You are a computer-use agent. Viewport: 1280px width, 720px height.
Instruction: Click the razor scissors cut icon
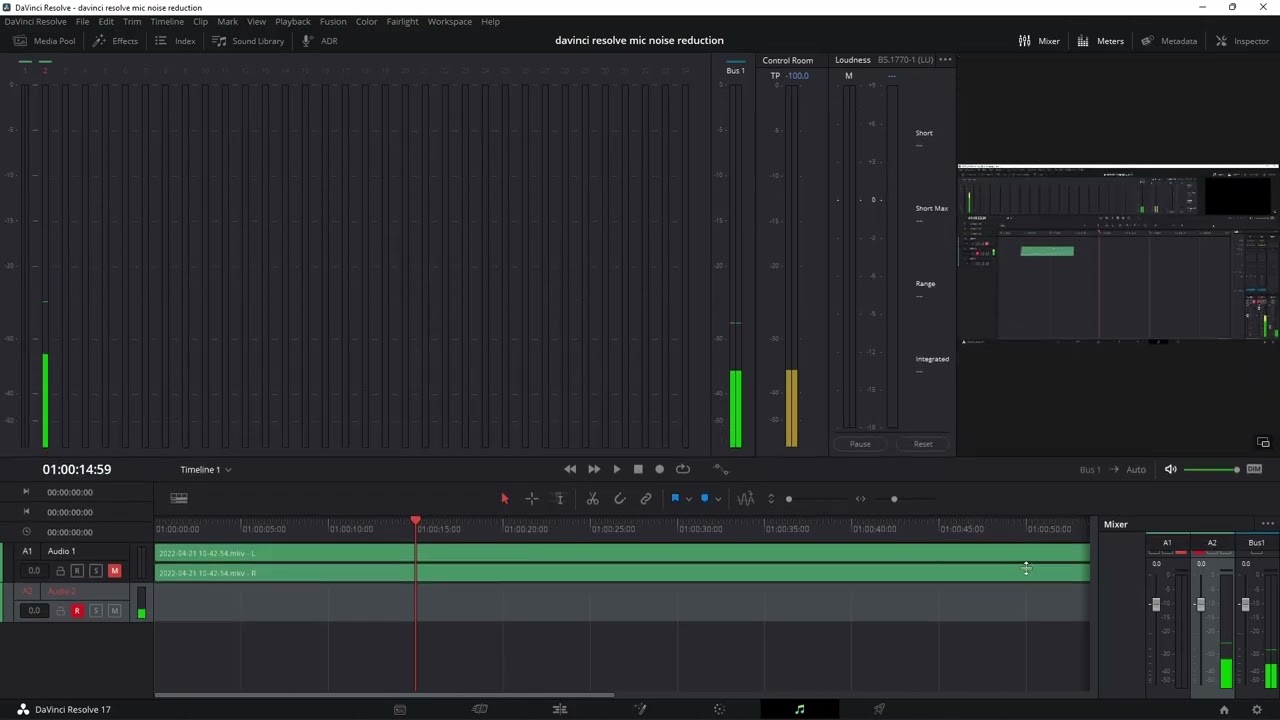[592, 498]
